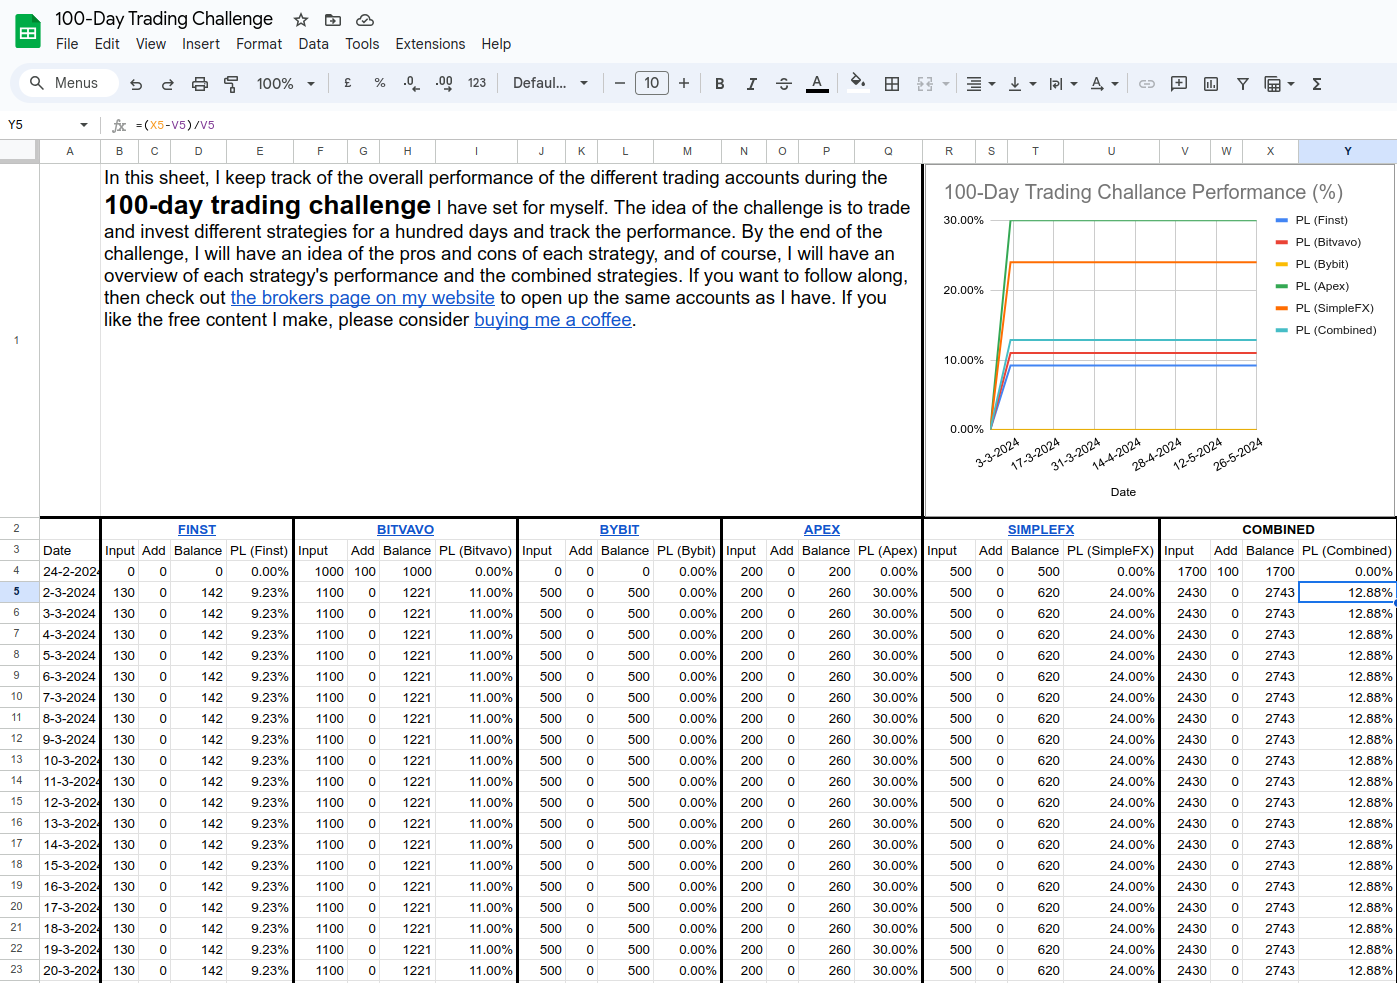
Task: Click the Functions sigma icon
Action: 1317,84
